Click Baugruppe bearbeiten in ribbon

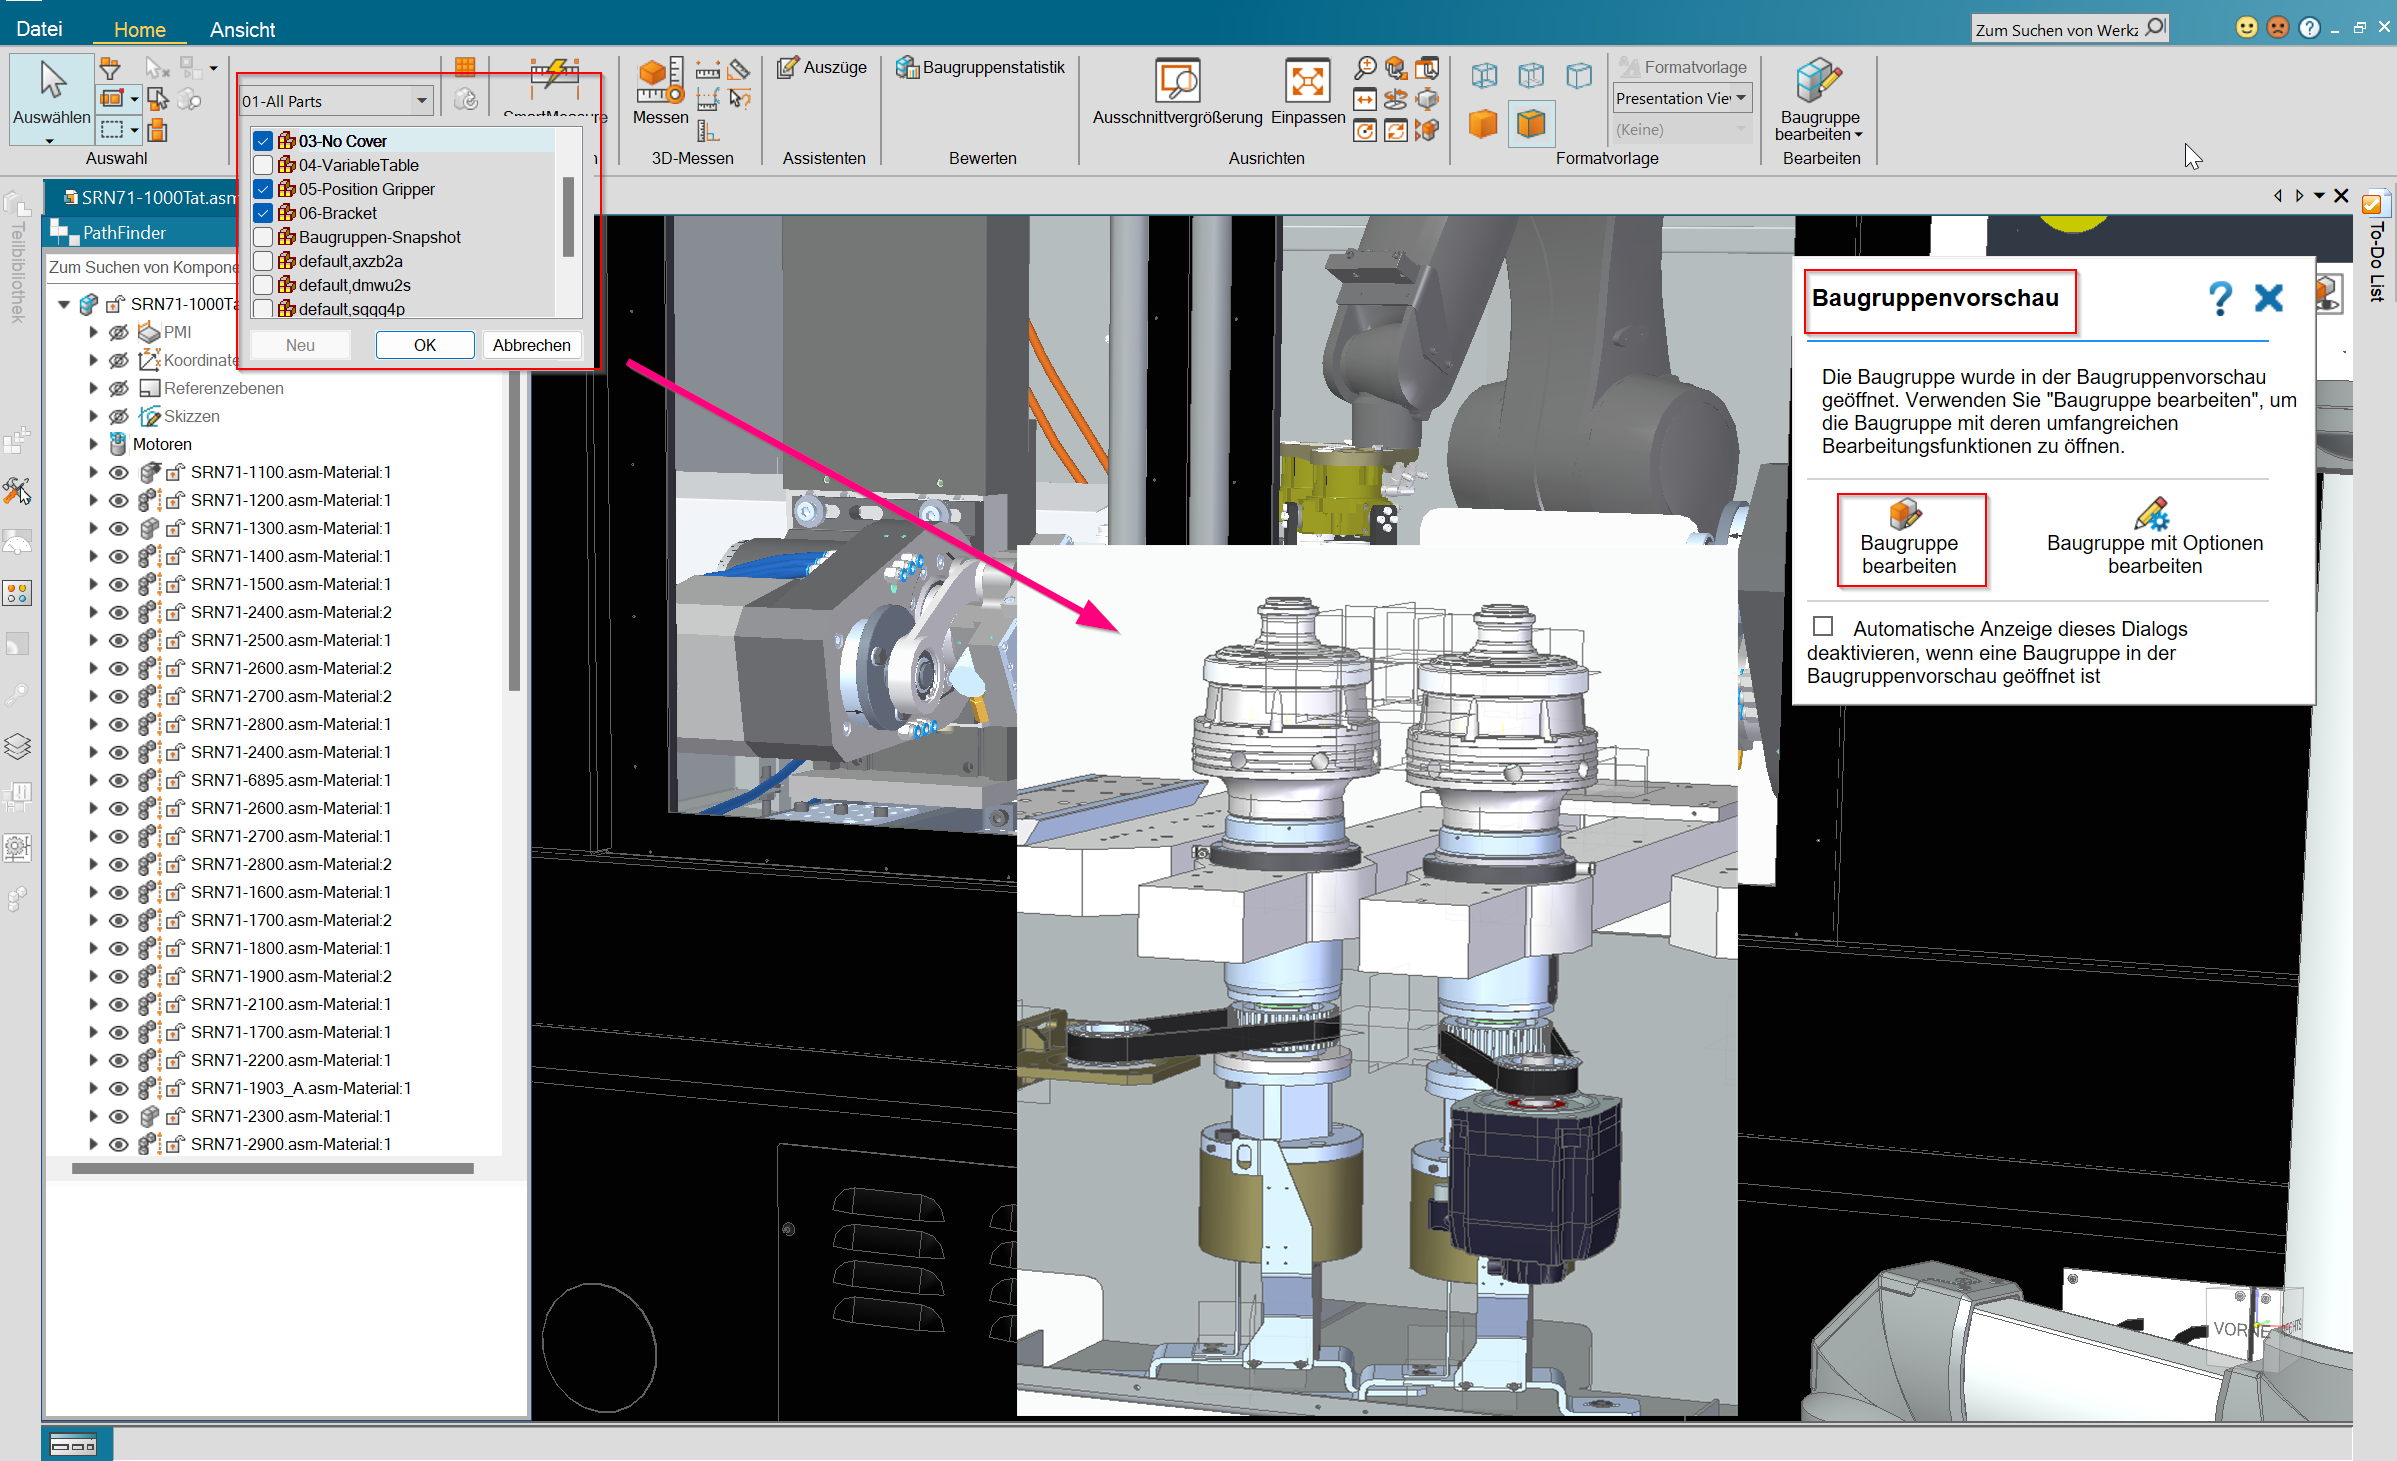pos(1819,100)
